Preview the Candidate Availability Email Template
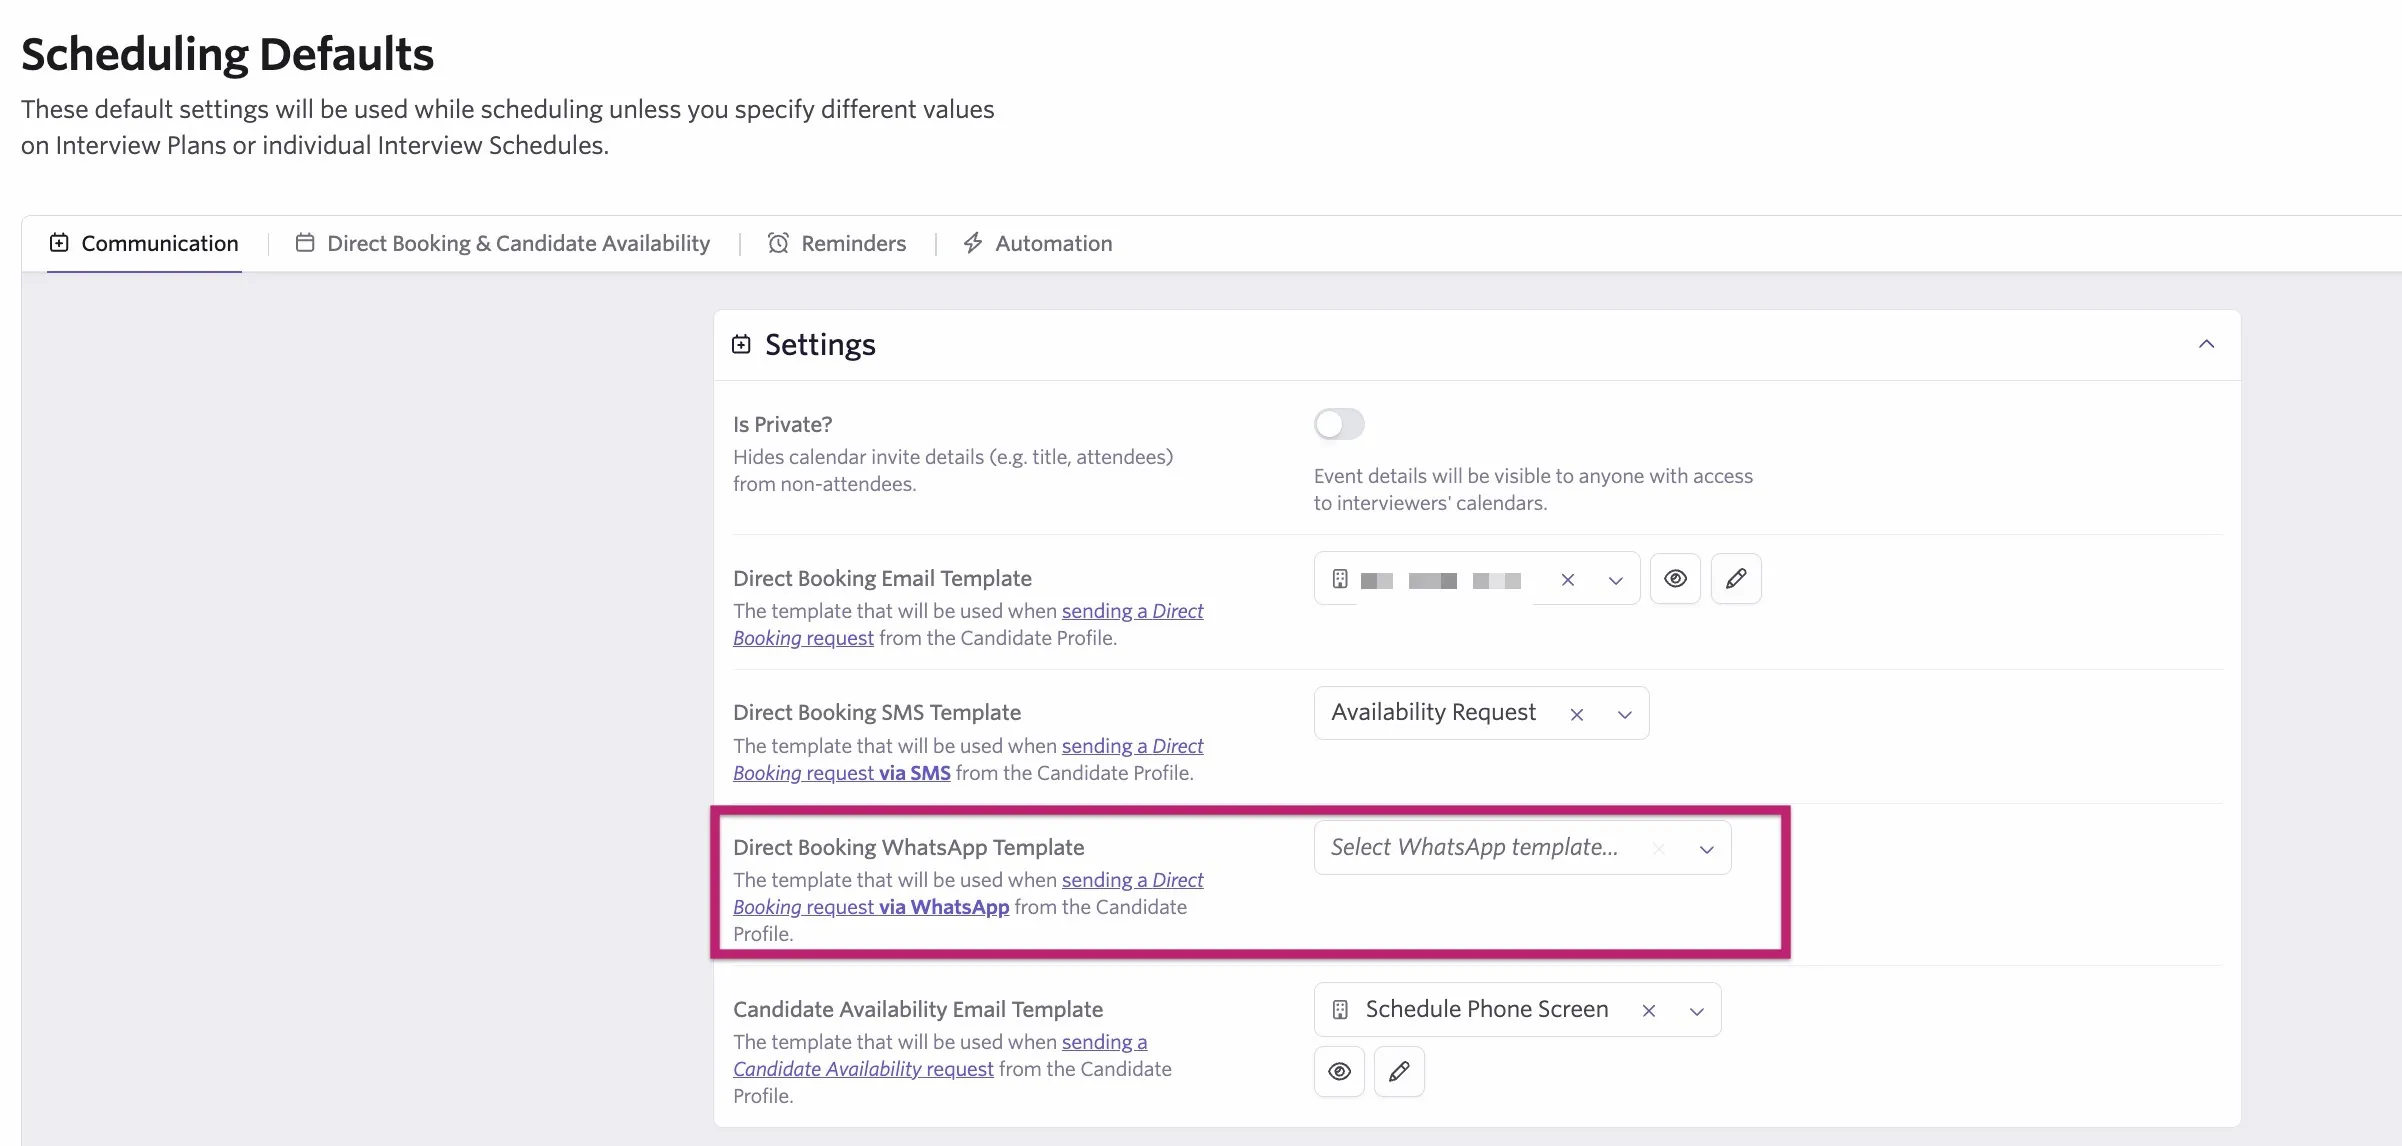This screenshot has height=1146, width=2402. 1339,1071
